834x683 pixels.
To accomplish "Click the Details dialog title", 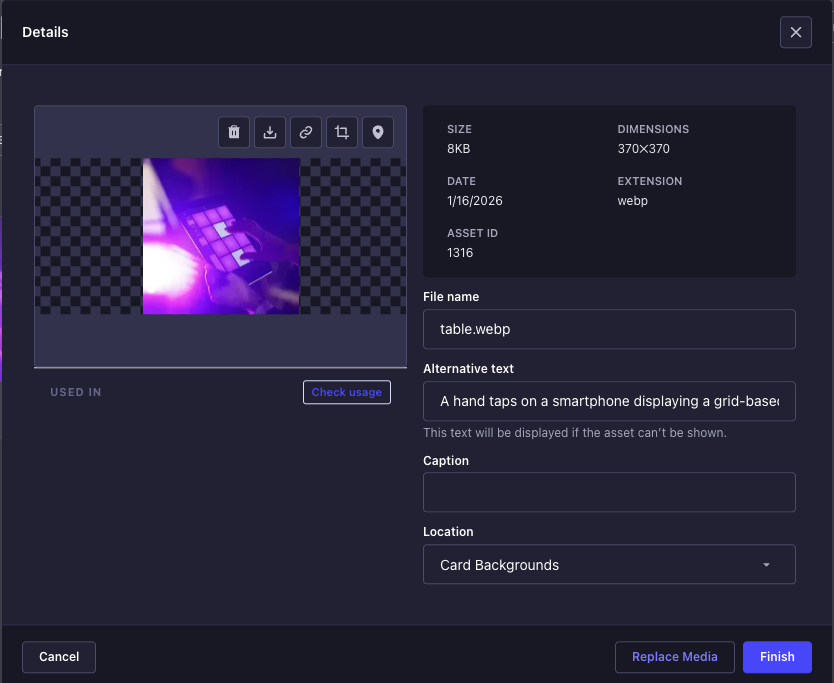I will click(45, 32).
